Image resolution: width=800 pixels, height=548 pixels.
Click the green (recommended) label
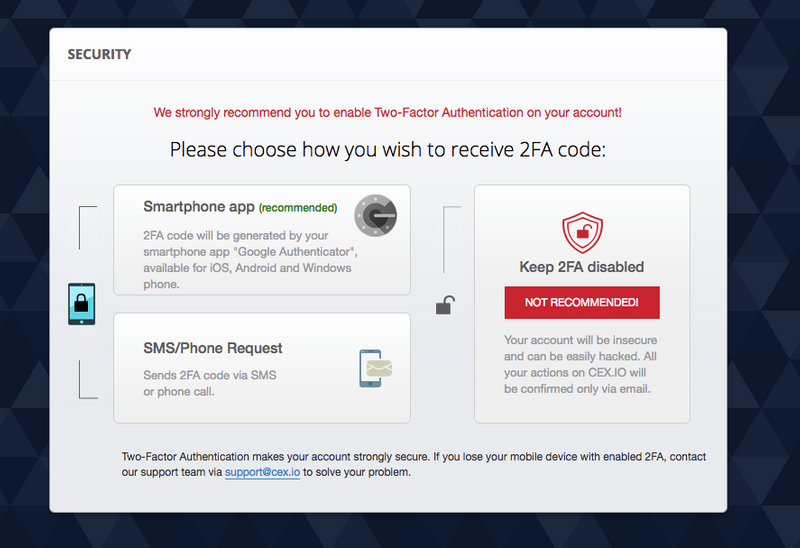pyautogui.click(x=298, y=208)
